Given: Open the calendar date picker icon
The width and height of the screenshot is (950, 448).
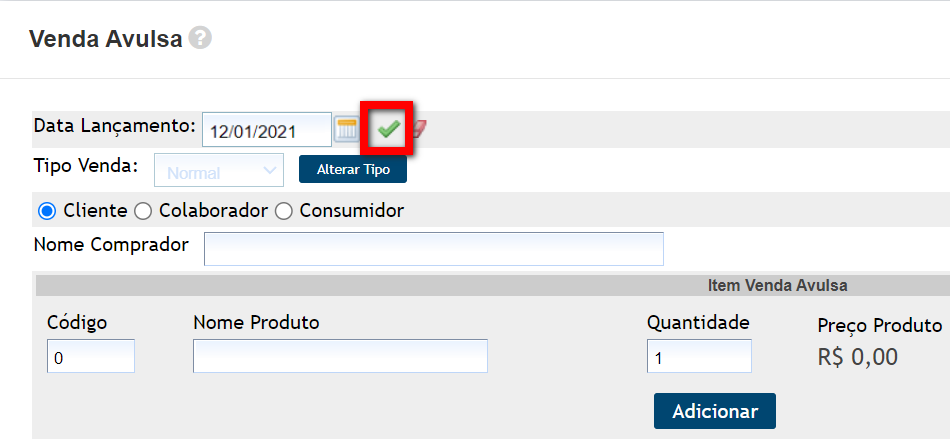Looking at the screenshot, I should pyautogui.click(x=346, y=129).
